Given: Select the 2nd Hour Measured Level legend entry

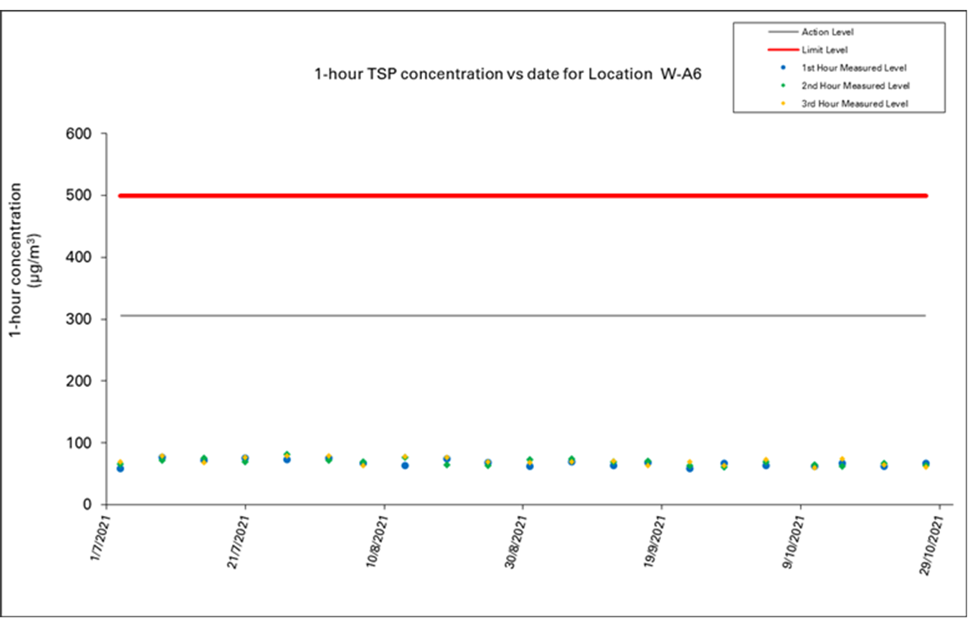Looking at the screenshot, I should [x=855, y=86].
